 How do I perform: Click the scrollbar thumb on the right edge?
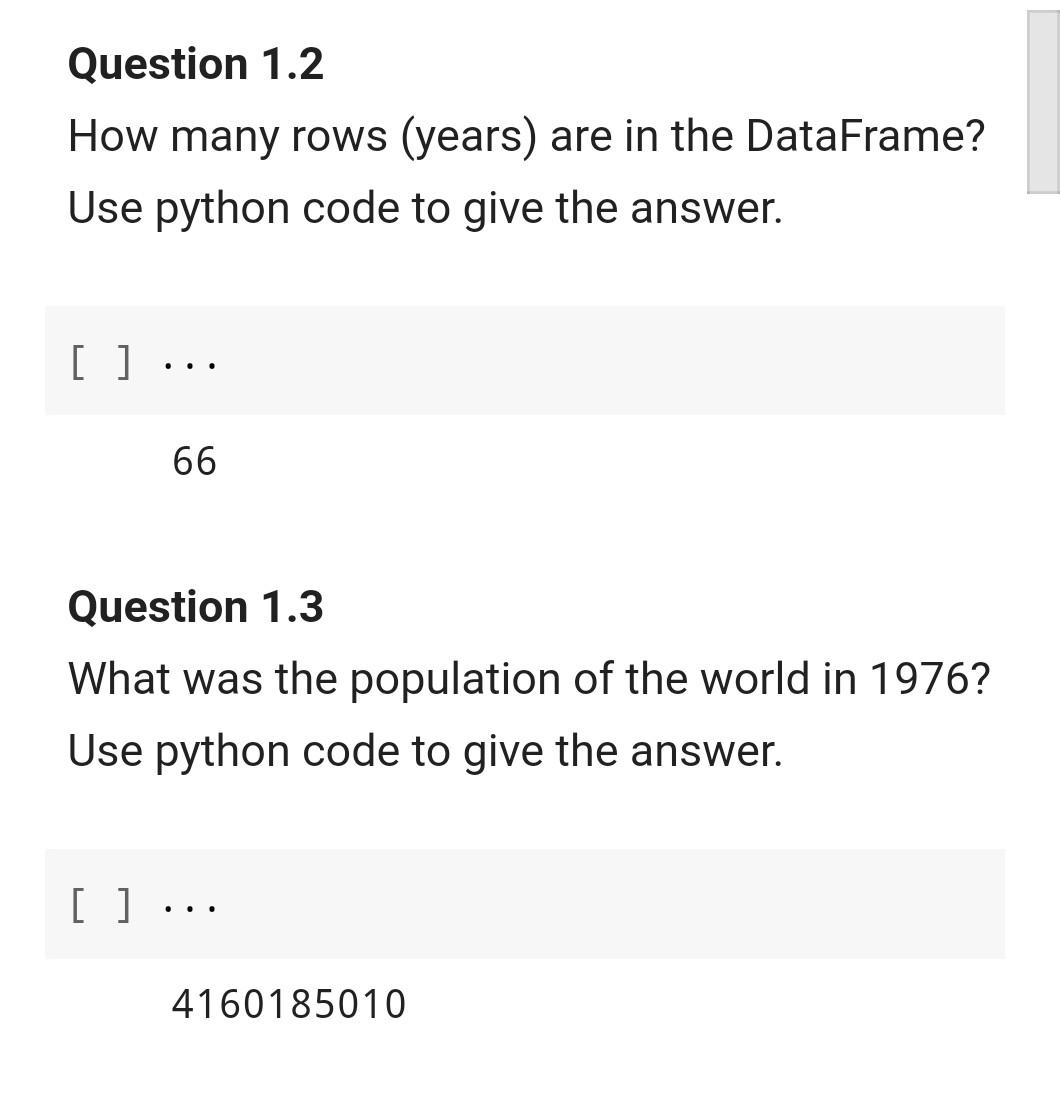click(x=1043, y=97)
